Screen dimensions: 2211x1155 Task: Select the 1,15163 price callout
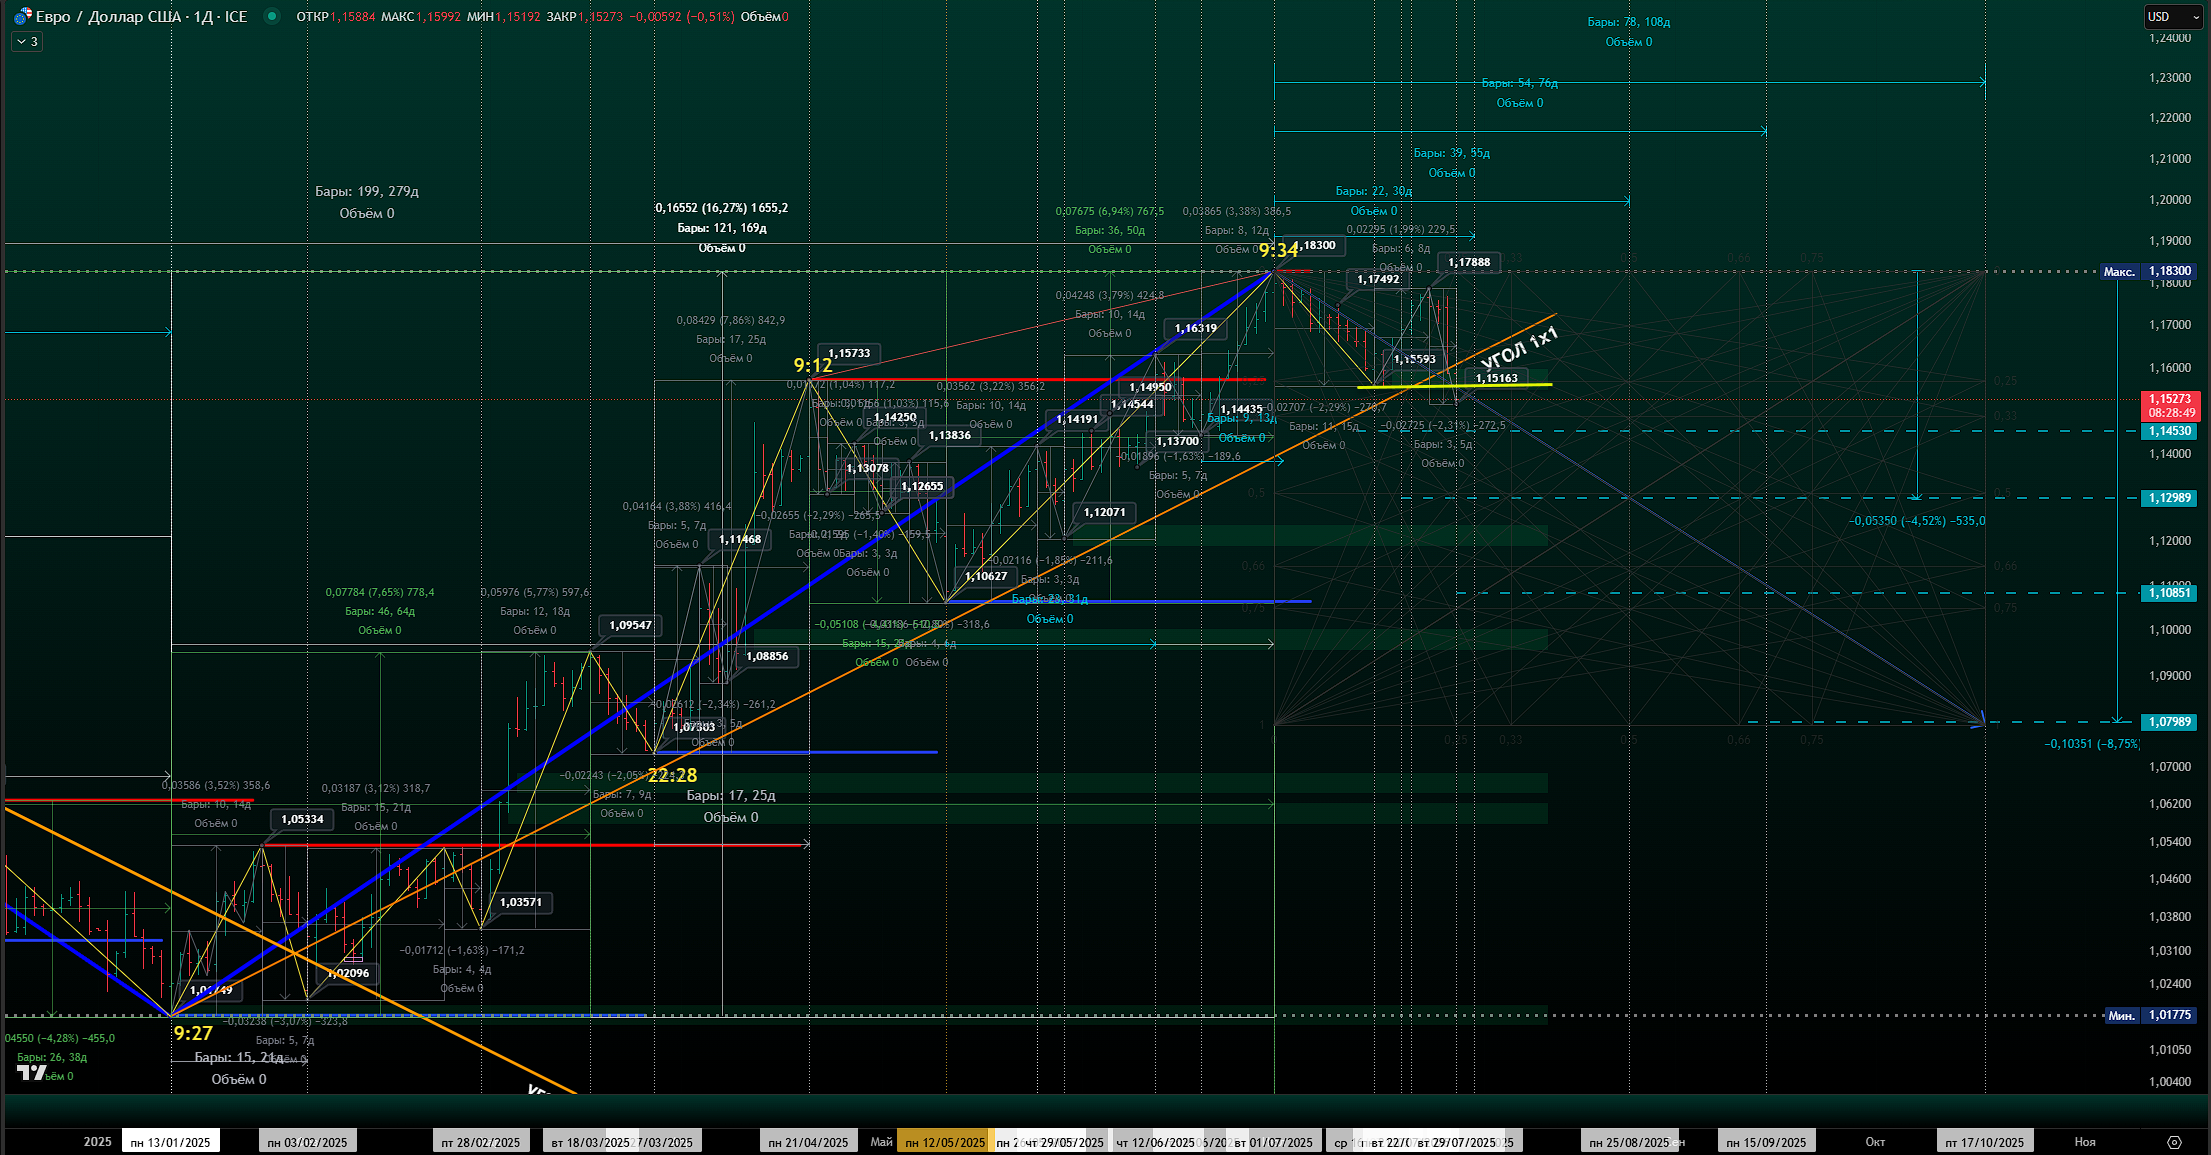click(1496, 378)
